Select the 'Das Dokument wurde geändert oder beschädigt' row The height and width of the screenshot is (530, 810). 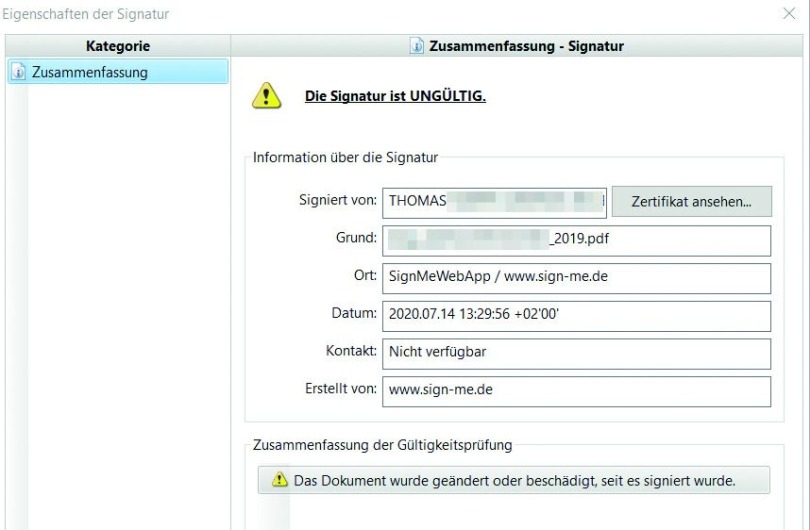click(514, 480)
